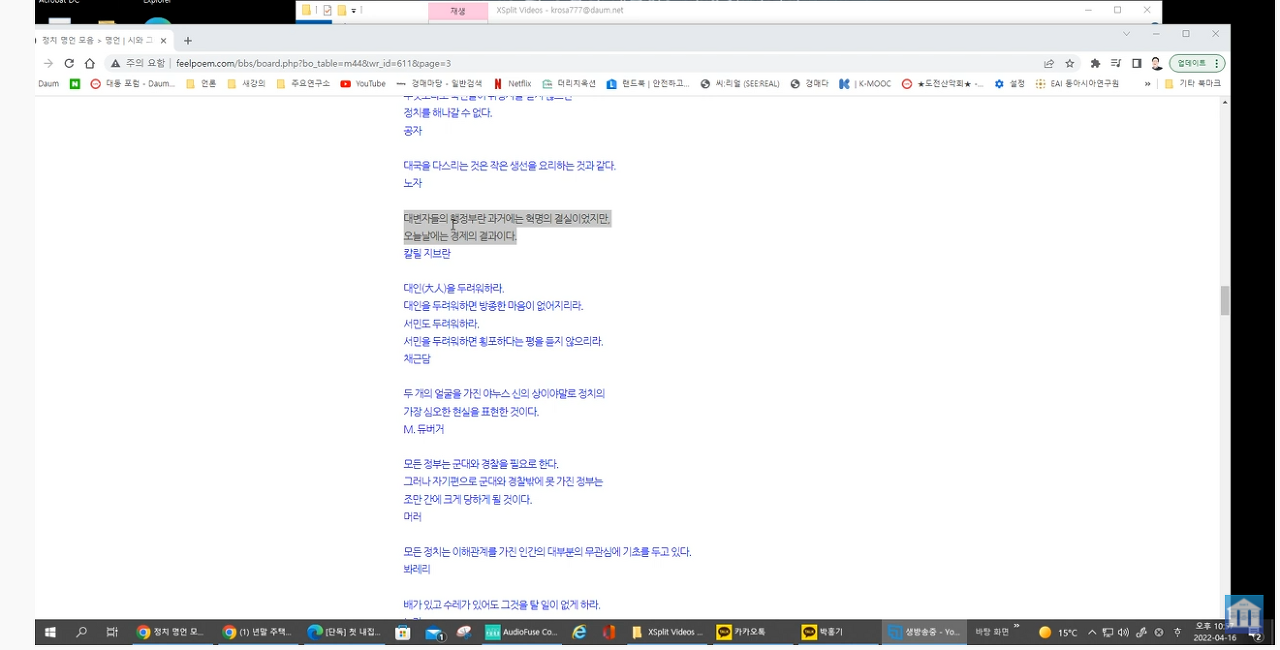Go forward with Chrome's arrow button

click(48, 63)
